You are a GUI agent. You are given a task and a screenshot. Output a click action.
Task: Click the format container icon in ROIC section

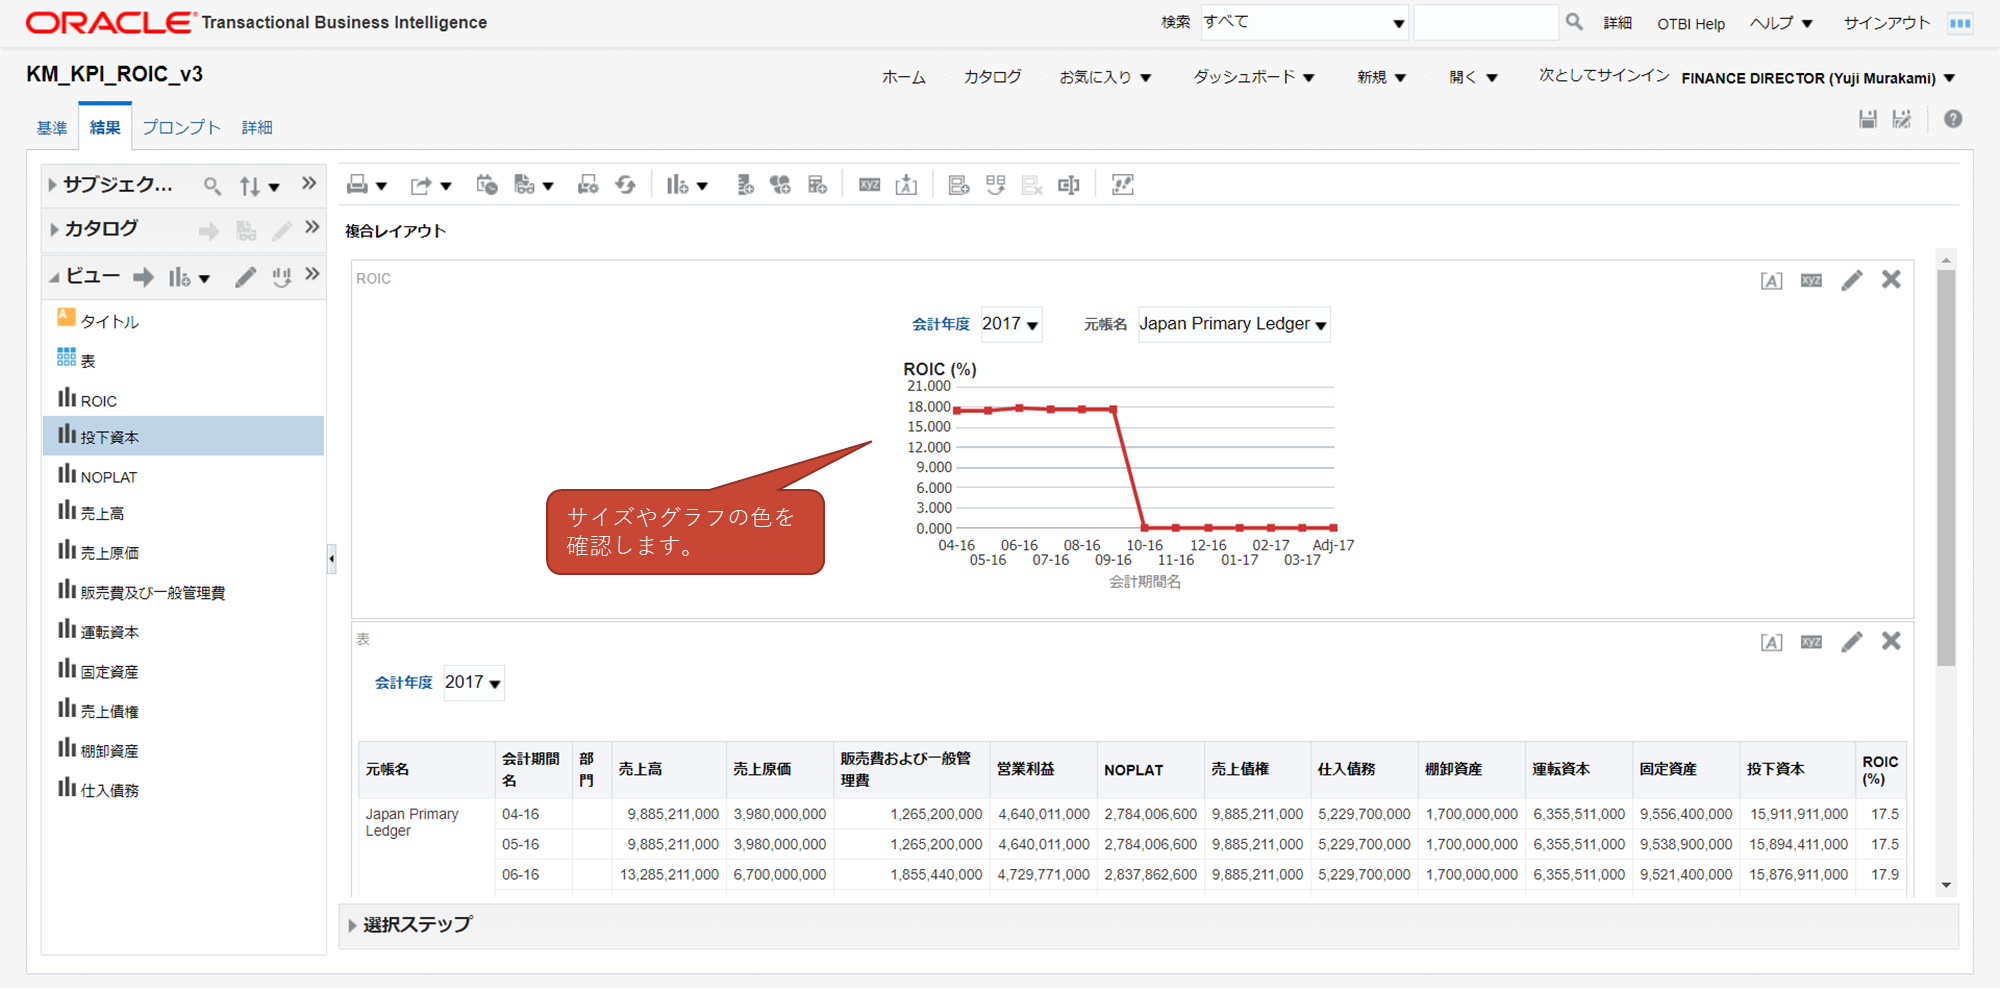(x=1771, y=281)
